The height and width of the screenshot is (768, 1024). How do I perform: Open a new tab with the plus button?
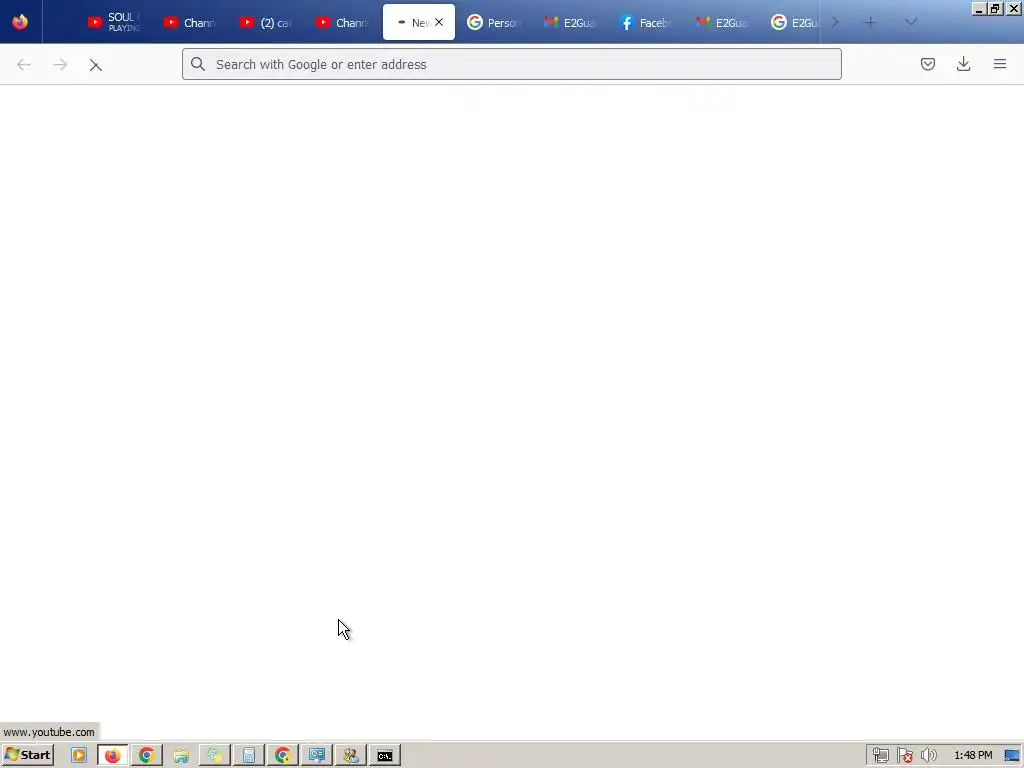coord(870,22)
